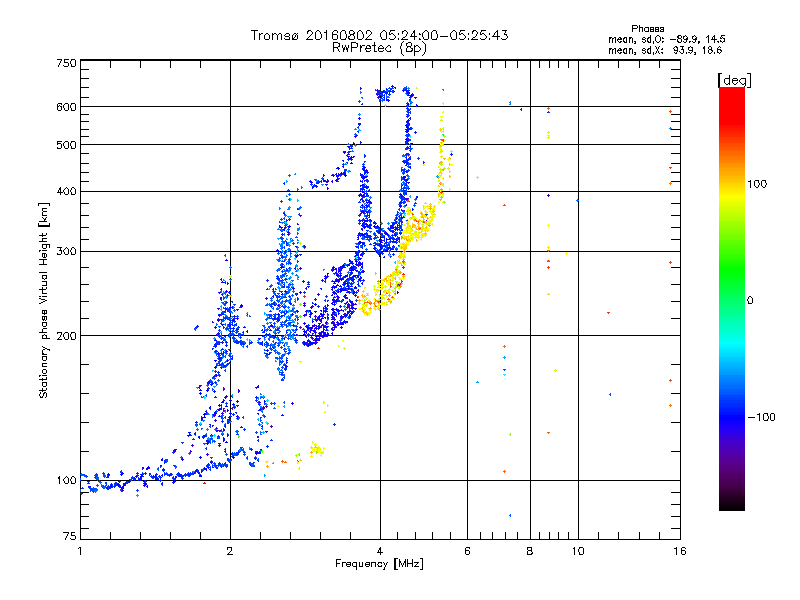This screenshot has width=800, height=600.
Task: Click the colorbar tick label '0'
Action: click(x=750, y=301)
